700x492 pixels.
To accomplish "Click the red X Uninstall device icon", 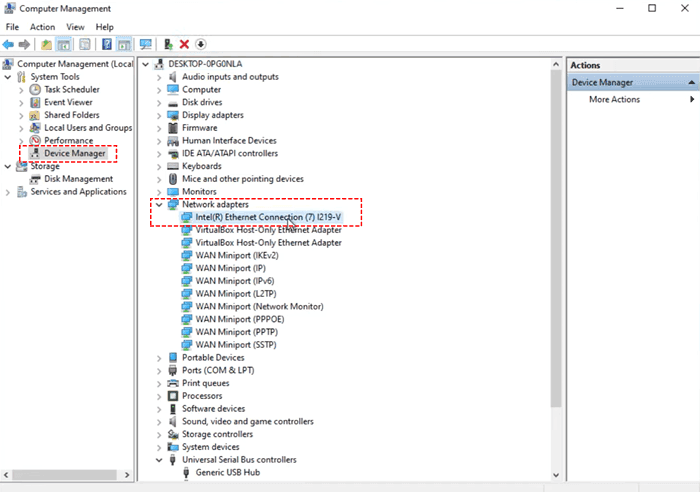I will pos(184,44).
